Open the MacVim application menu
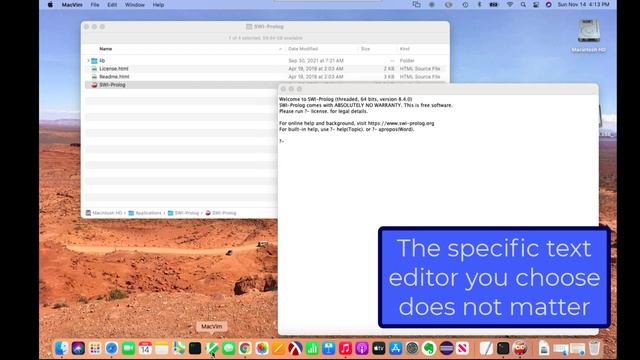Viewport: 640px width, 360px height. [72, 5]
